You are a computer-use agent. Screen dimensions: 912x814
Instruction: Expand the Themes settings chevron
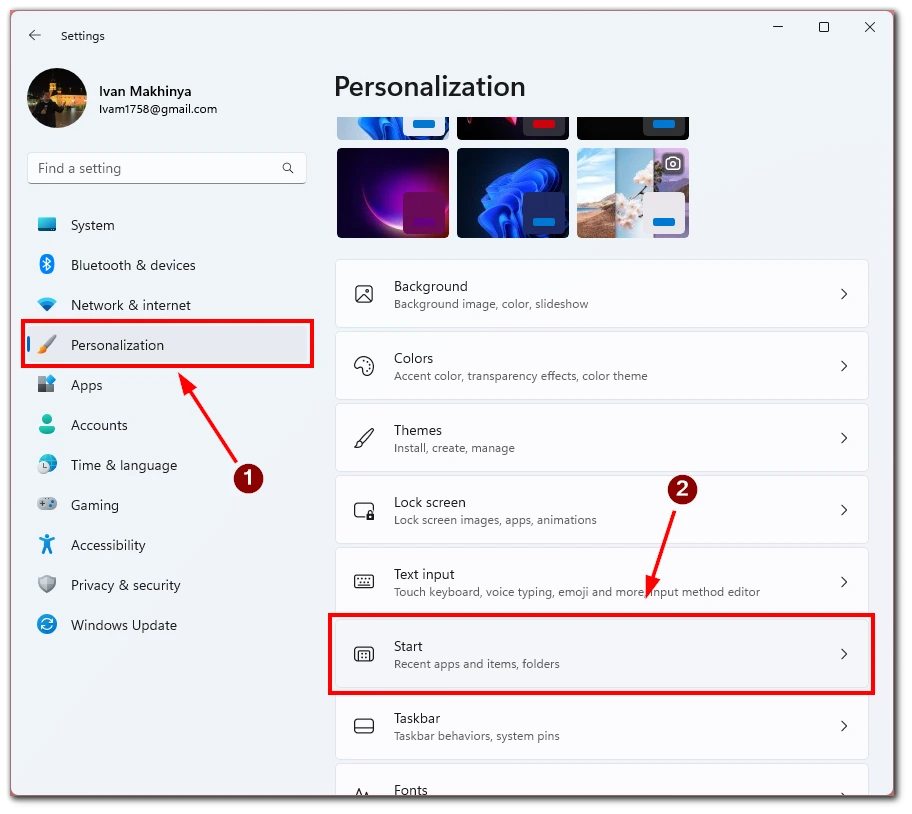tap(844, 438)
